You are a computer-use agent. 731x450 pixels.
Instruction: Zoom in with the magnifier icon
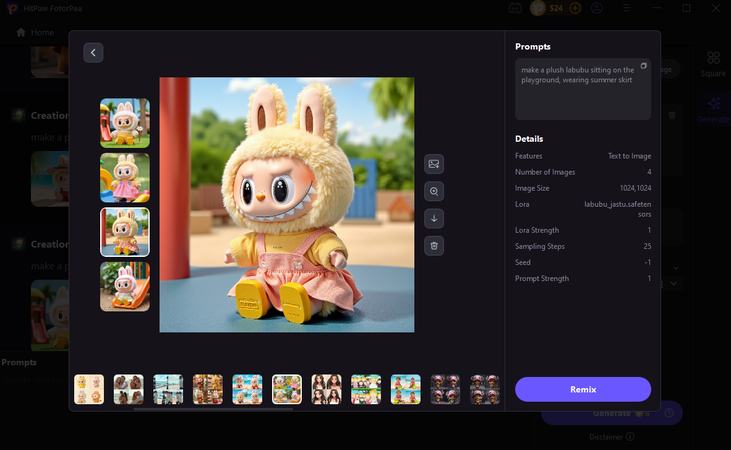click(x=434, y=191)
